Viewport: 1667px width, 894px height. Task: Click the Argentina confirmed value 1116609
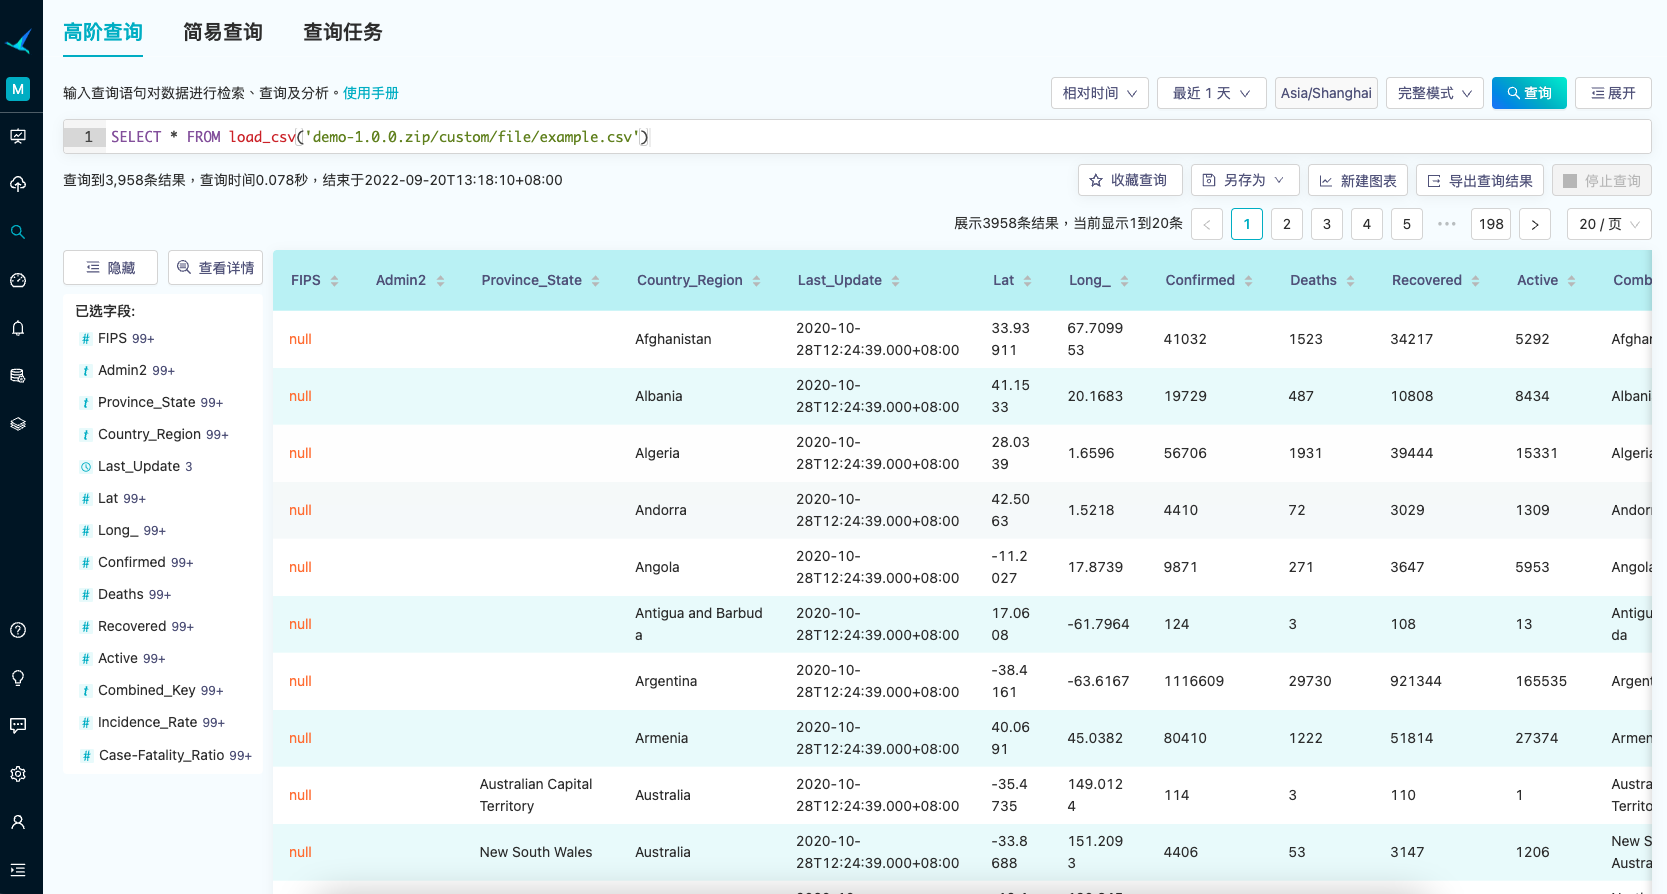(x=1194, y=681)
